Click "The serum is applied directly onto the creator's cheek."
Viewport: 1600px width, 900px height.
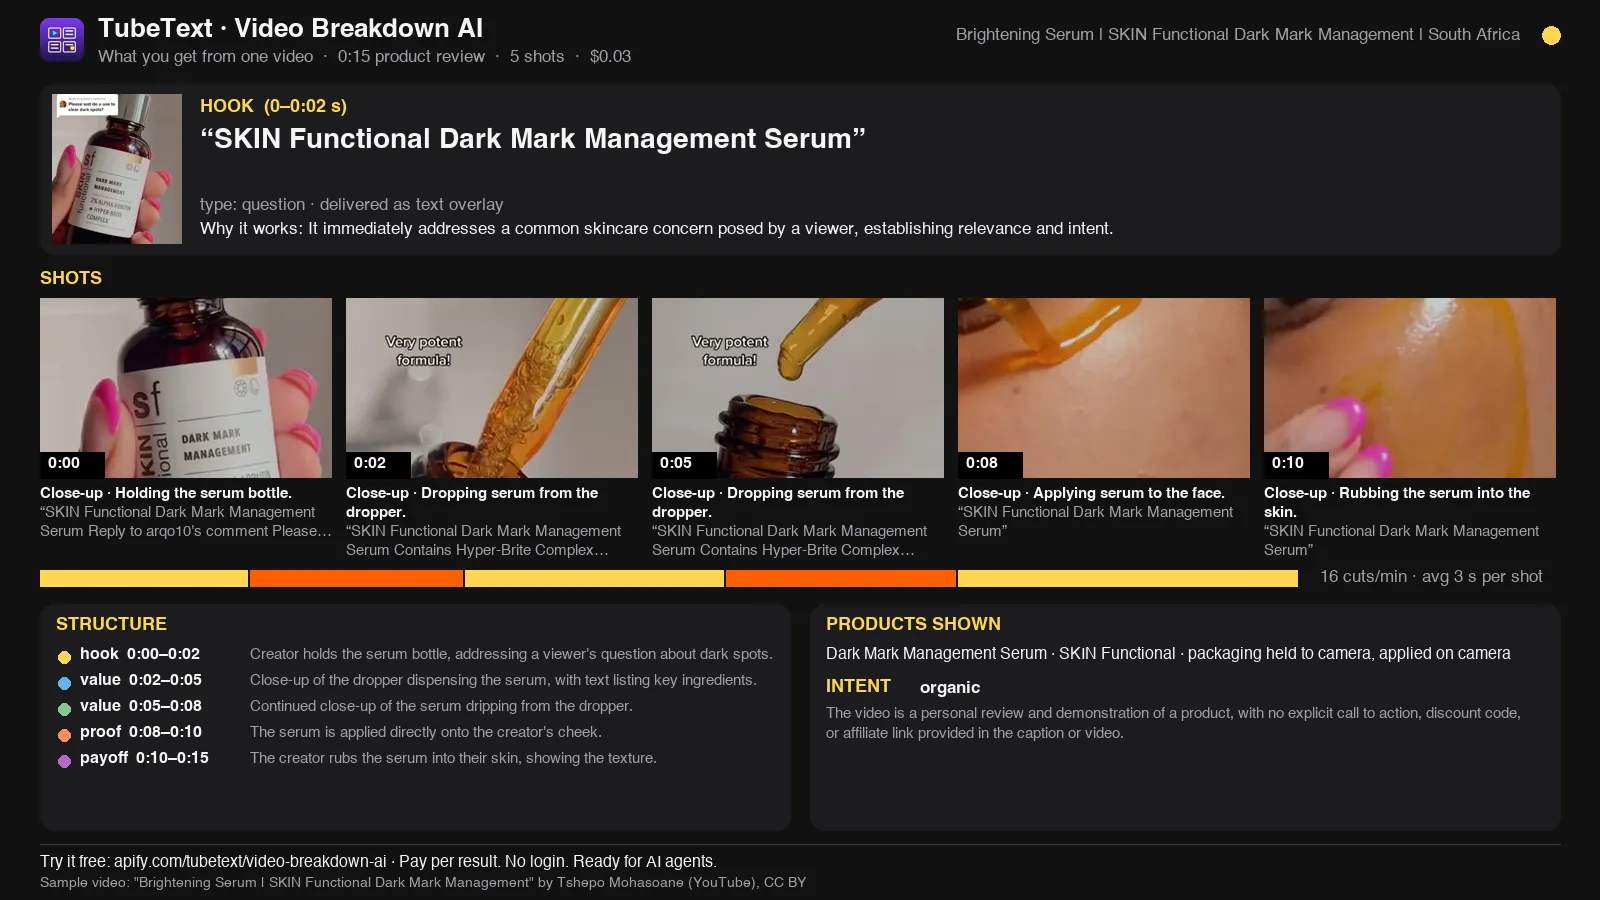coord(426,732)
